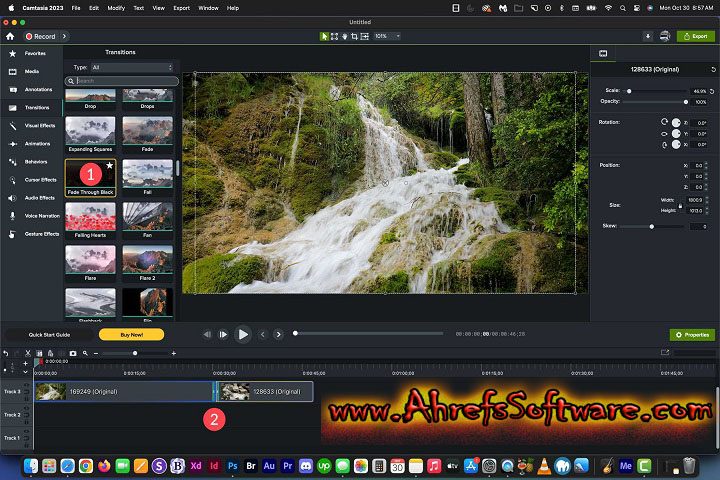The height and width of the screenshot is (480, 720).
Task: Export the project using Export button
Action: 695,36
